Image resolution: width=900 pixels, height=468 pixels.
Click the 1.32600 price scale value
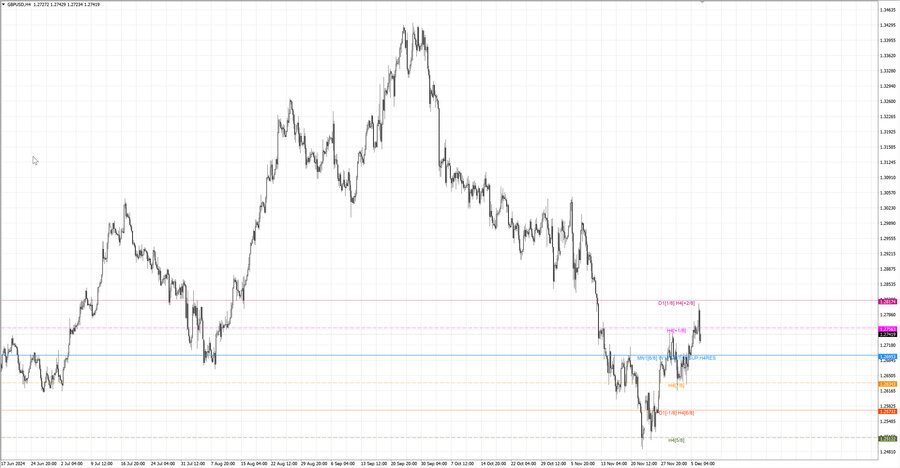coord(887,101)
